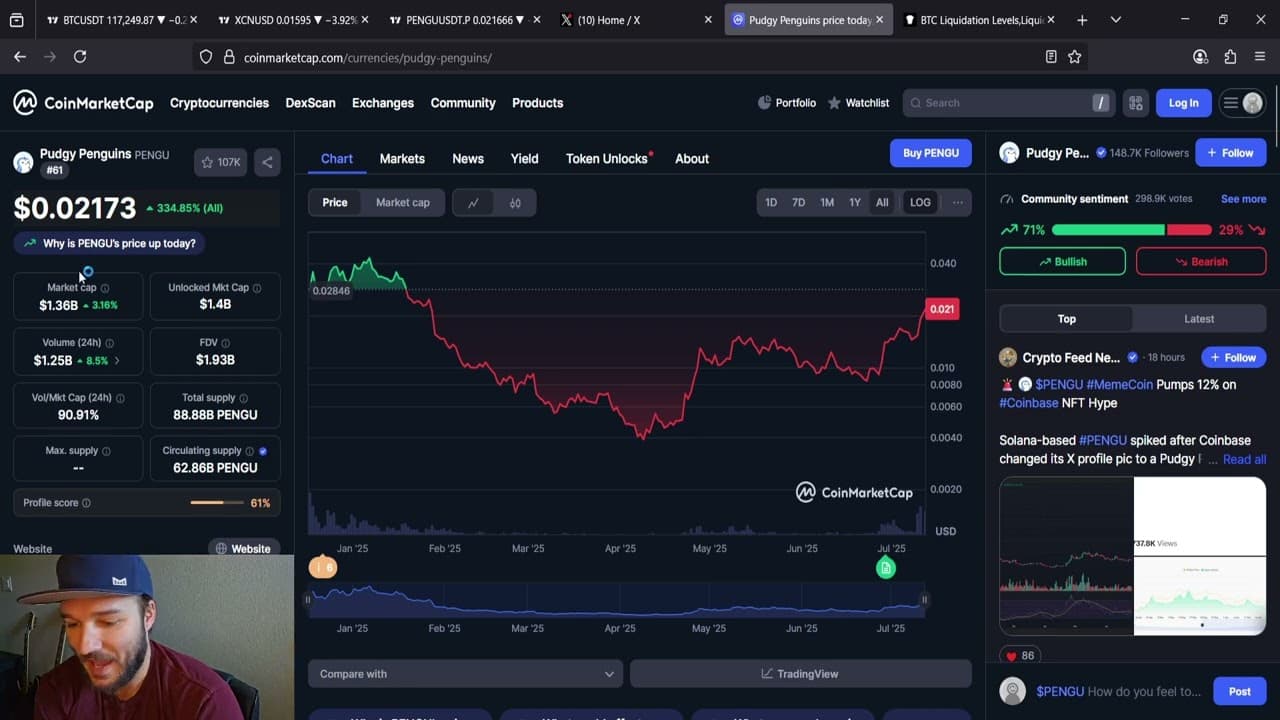Like the Crypto Feed post heart
Image resolution: width=1280 pixels, height=720 pixels.
pyautogui.click(x=1009, y=655)
